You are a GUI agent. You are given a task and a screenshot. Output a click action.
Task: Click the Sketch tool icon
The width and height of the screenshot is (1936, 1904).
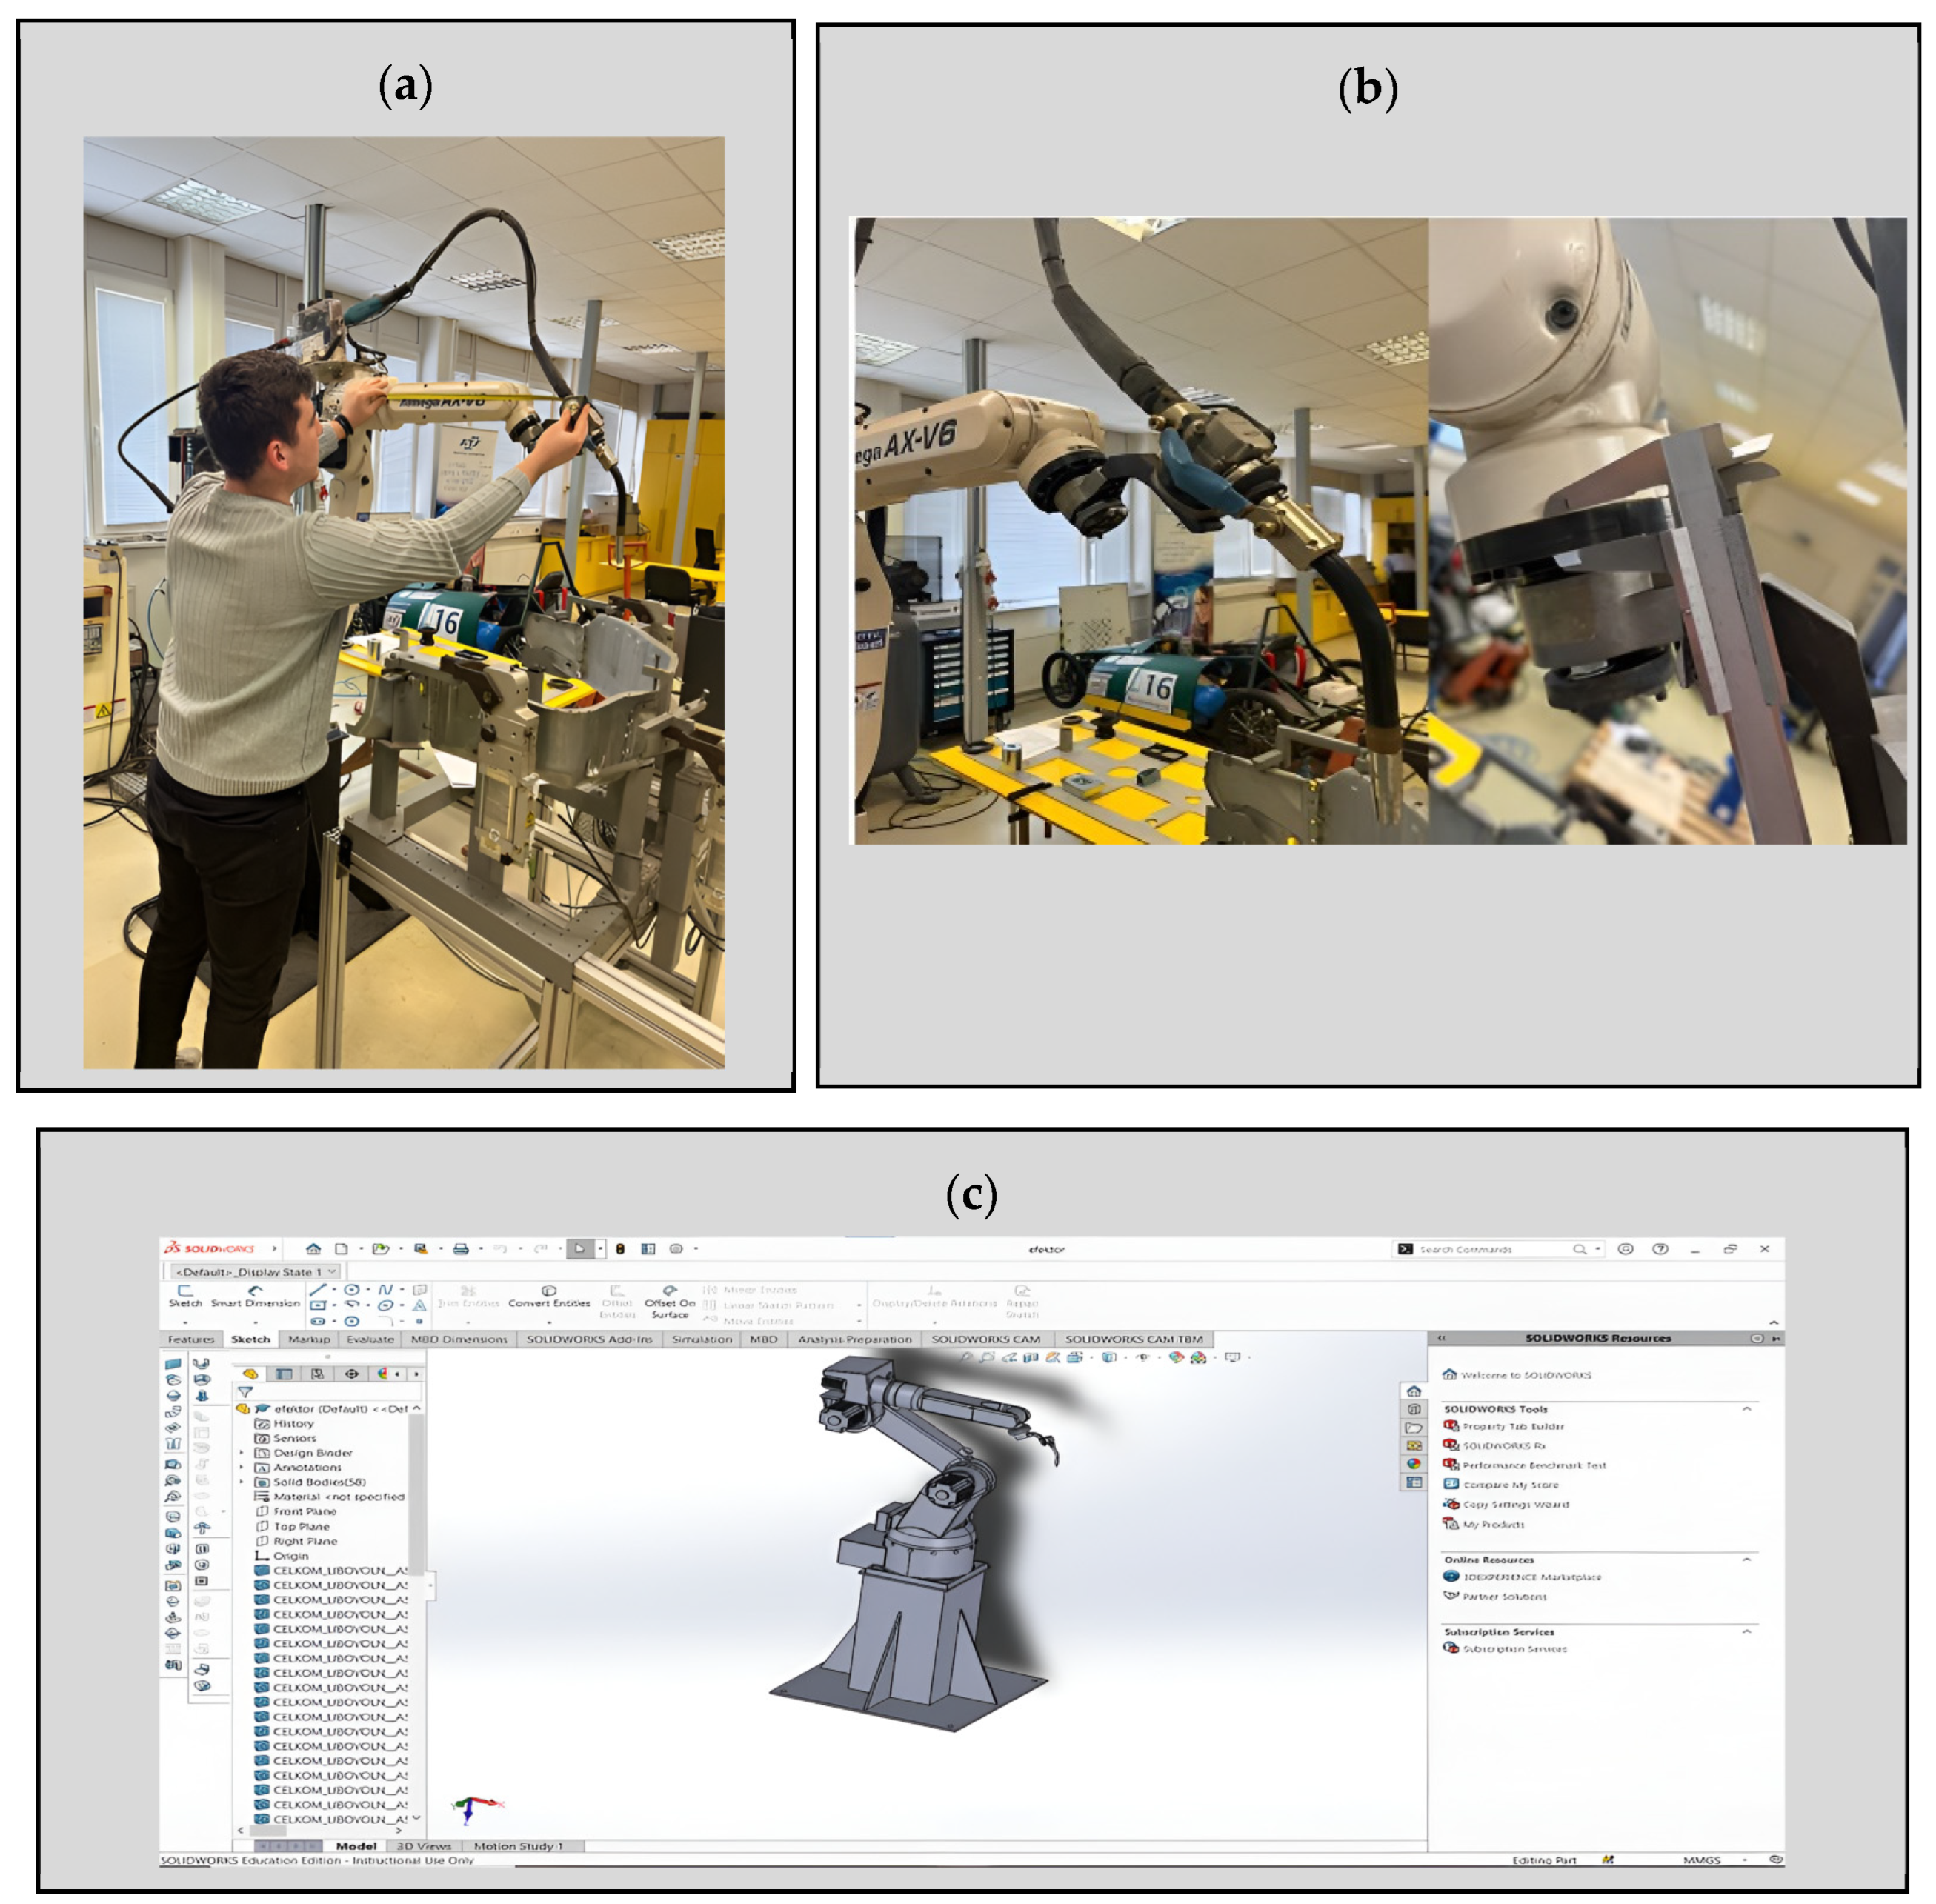tap(185, 1296)
